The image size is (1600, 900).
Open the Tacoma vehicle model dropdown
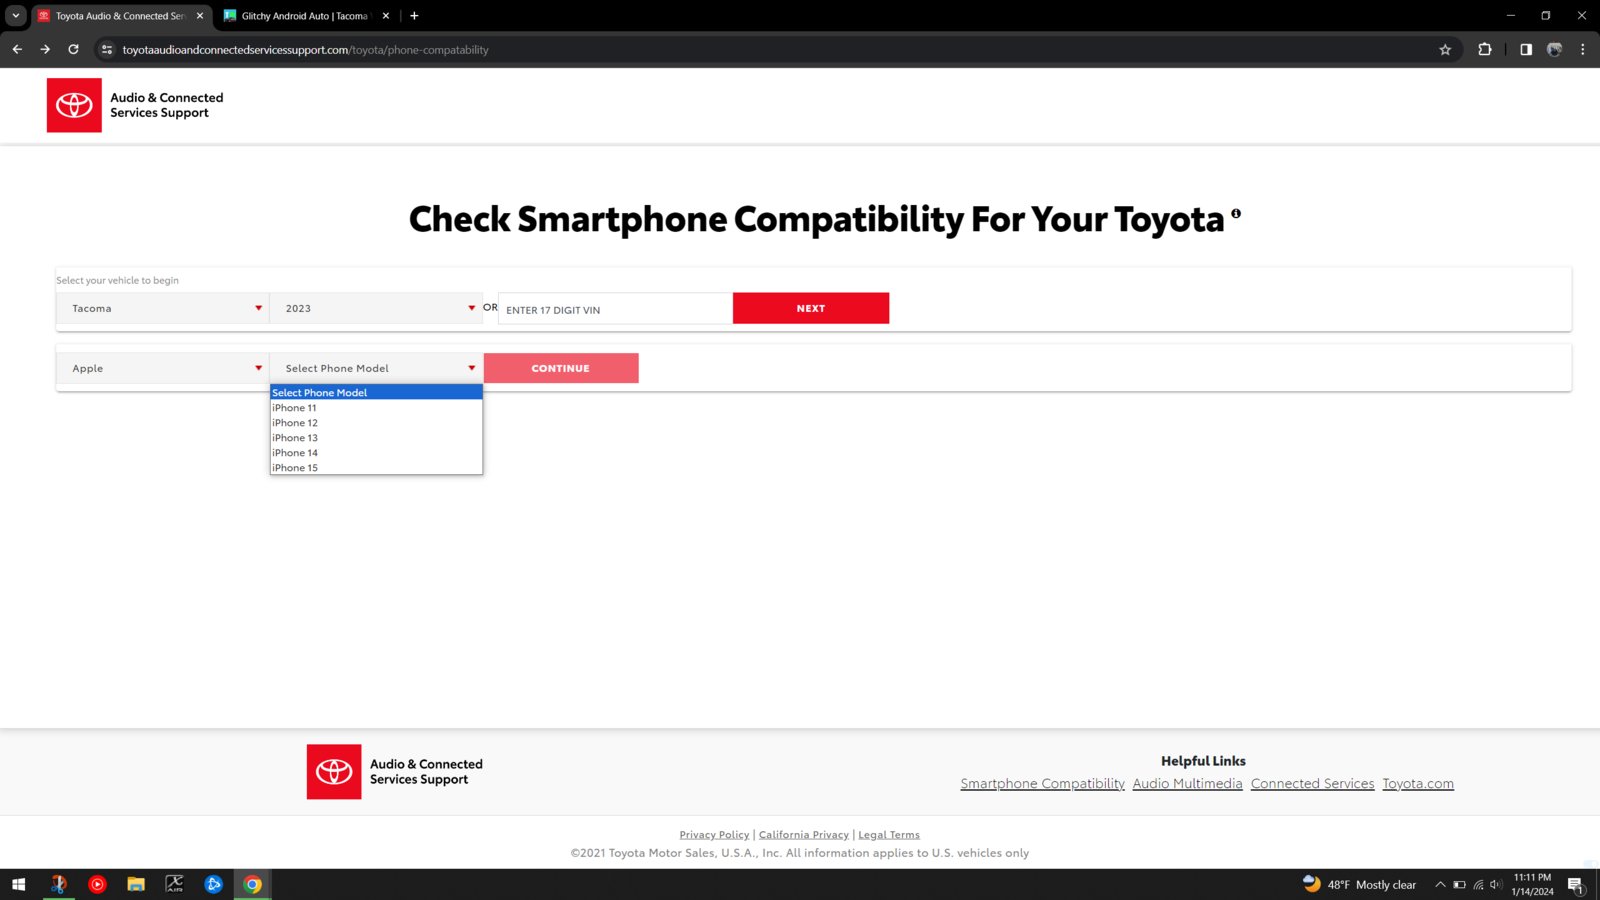tap(163, 308)
